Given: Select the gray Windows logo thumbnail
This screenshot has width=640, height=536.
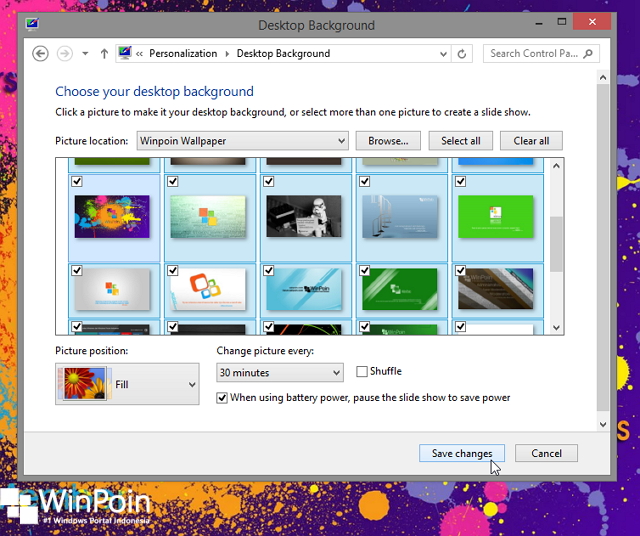Looking at the screenshot, I should (112, 289).
